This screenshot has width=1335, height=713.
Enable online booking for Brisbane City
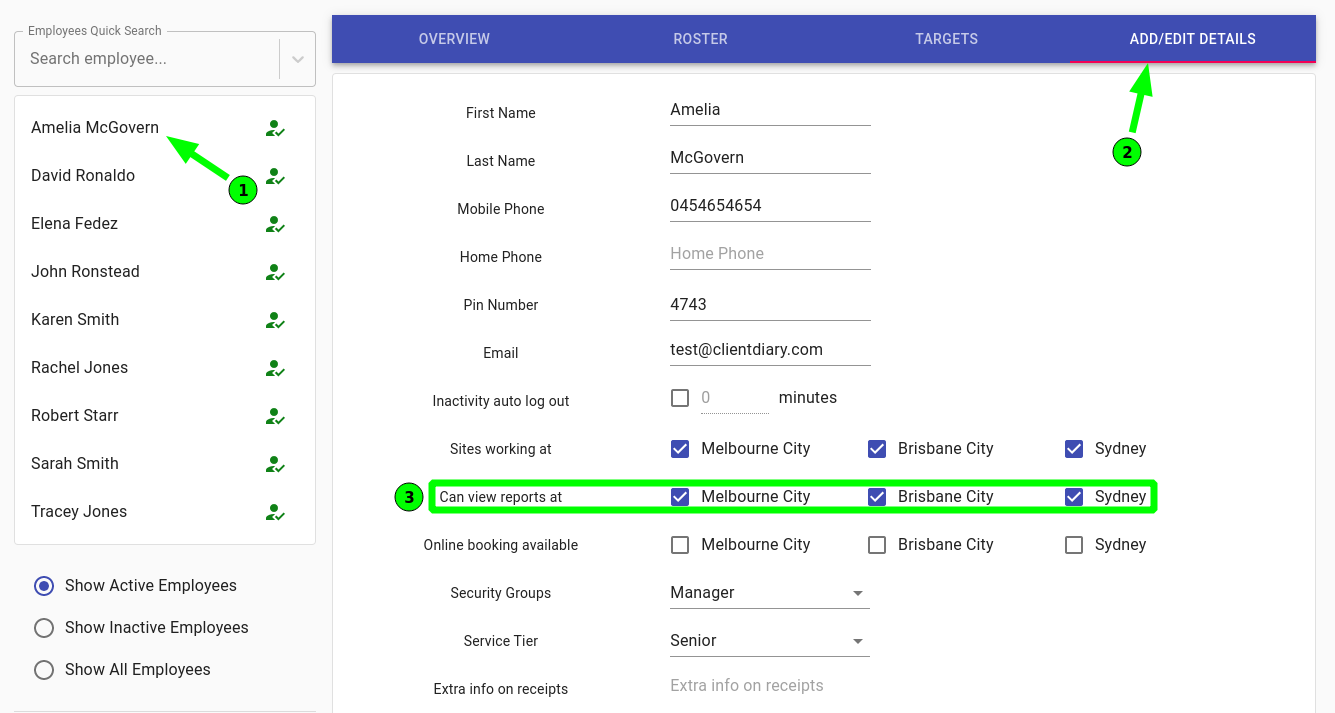pos(877,545)
